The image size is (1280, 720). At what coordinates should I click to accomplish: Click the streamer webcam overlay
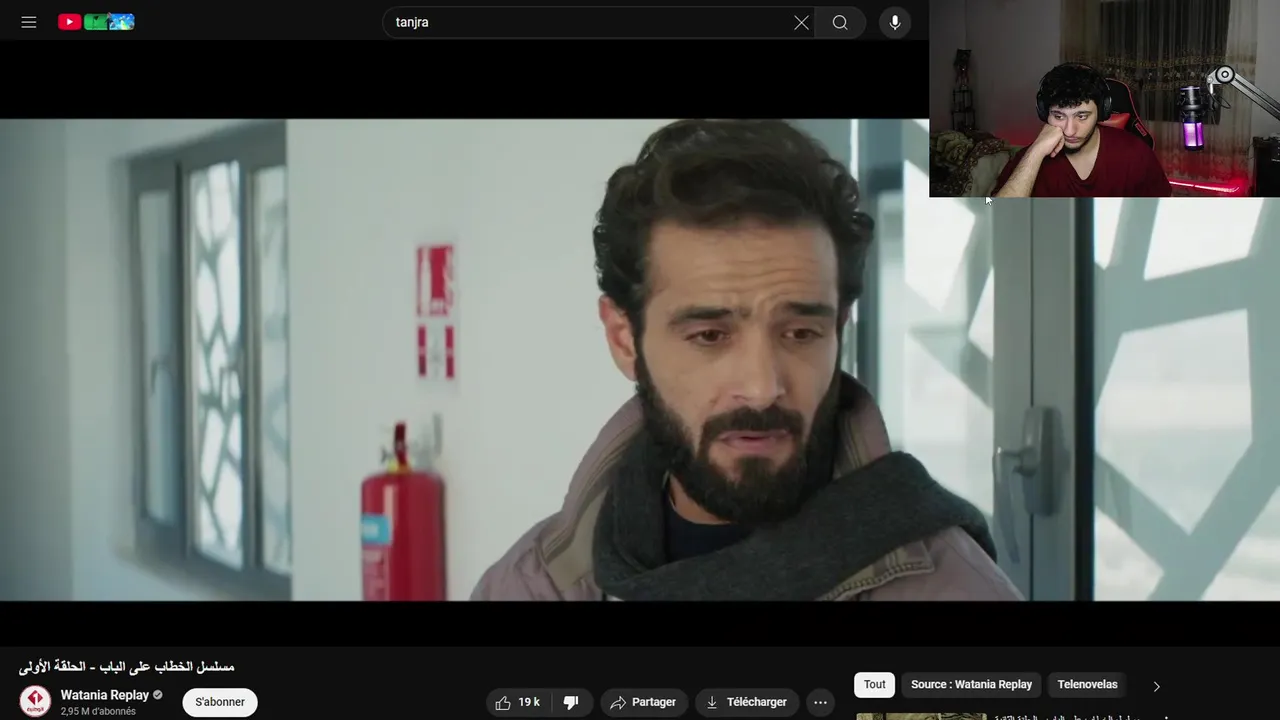pyautogui.click(x=1104, y=98)
